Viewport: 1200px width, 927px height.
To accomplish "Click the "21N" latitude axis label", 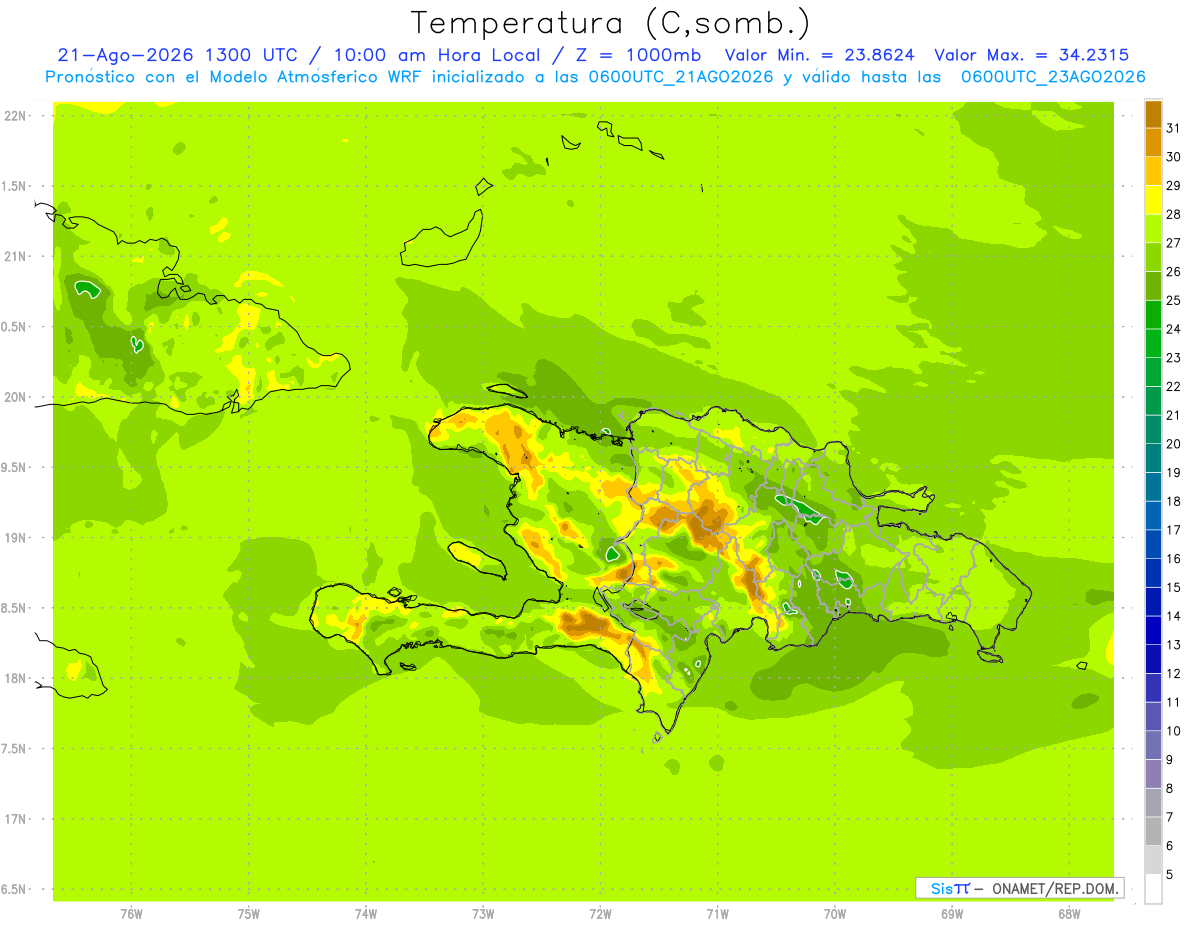I will (x=16, y=257).
